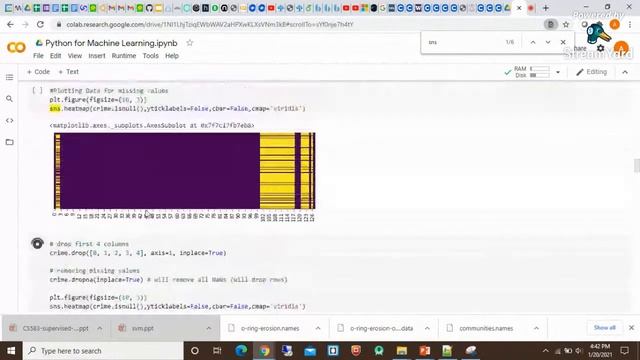Add a new Code cell

38,72
